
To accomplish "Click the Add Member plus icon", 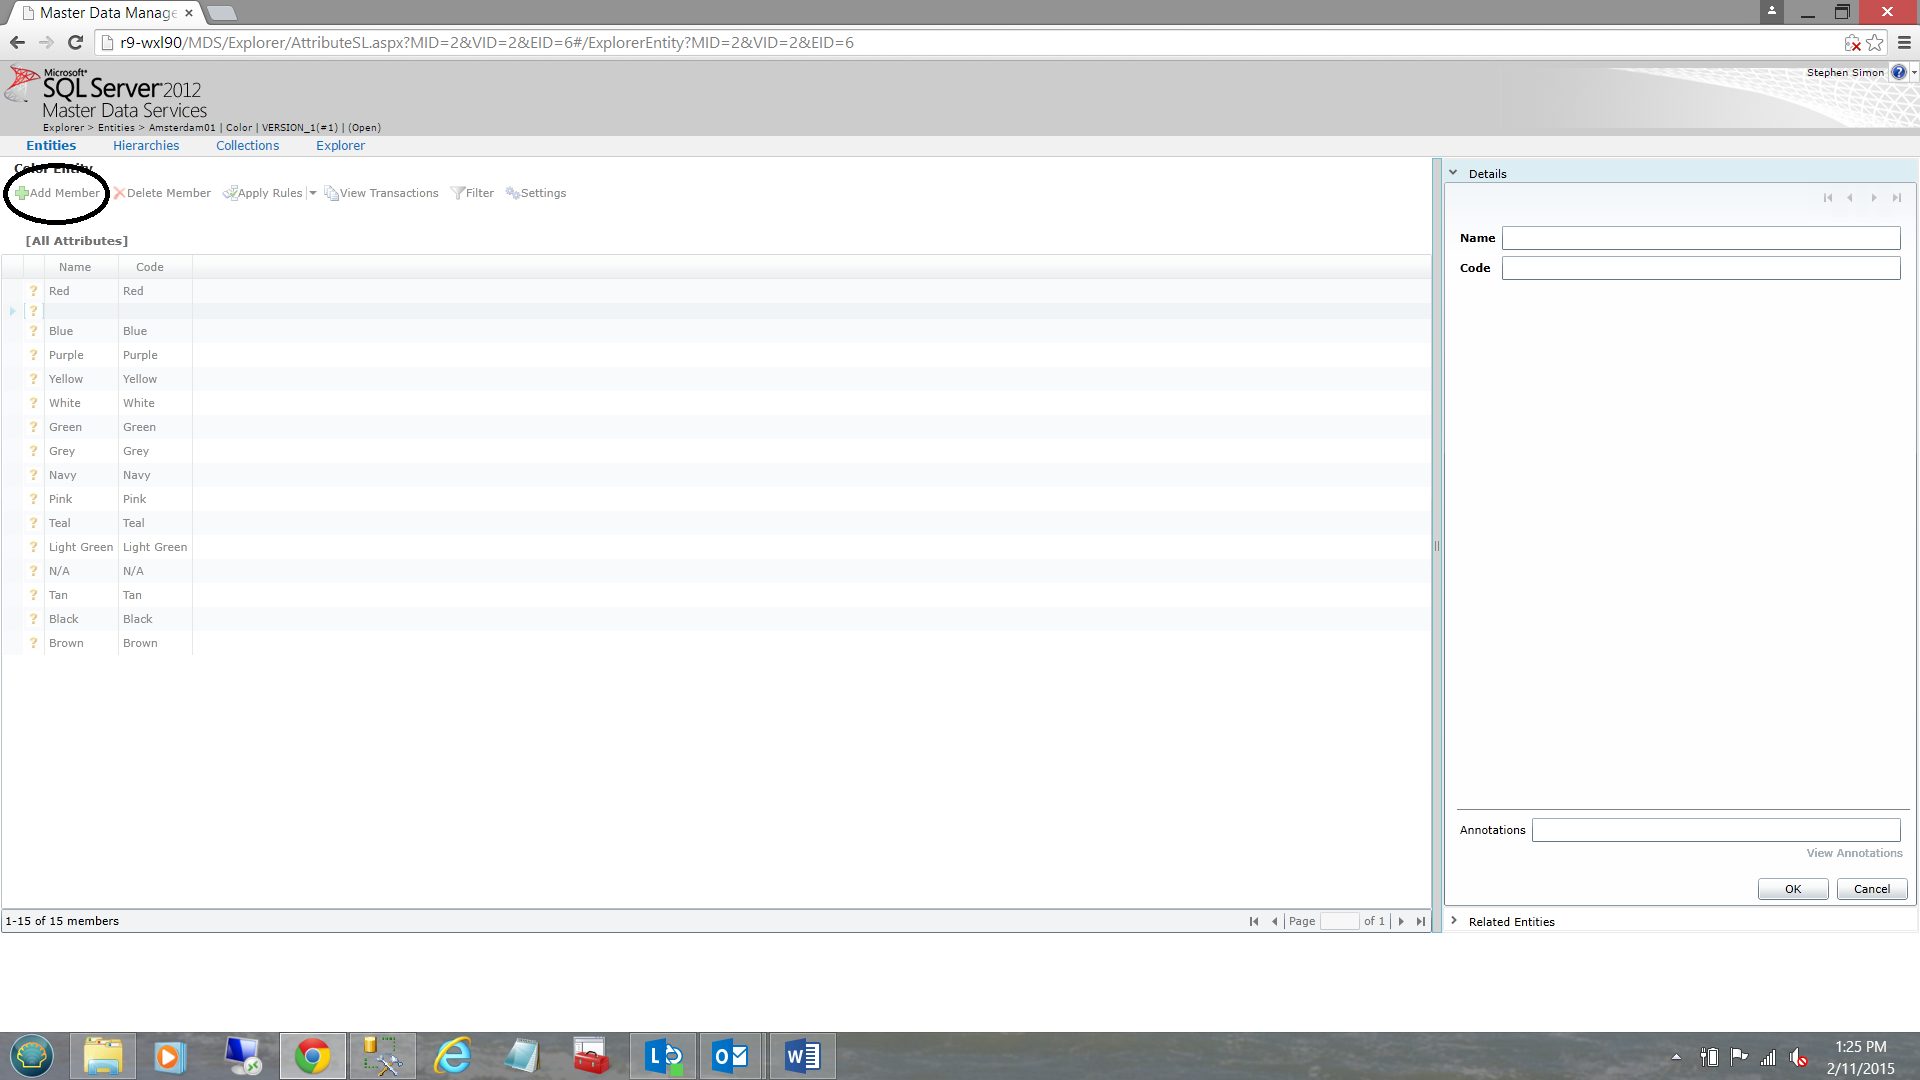I will pos(21,193).
